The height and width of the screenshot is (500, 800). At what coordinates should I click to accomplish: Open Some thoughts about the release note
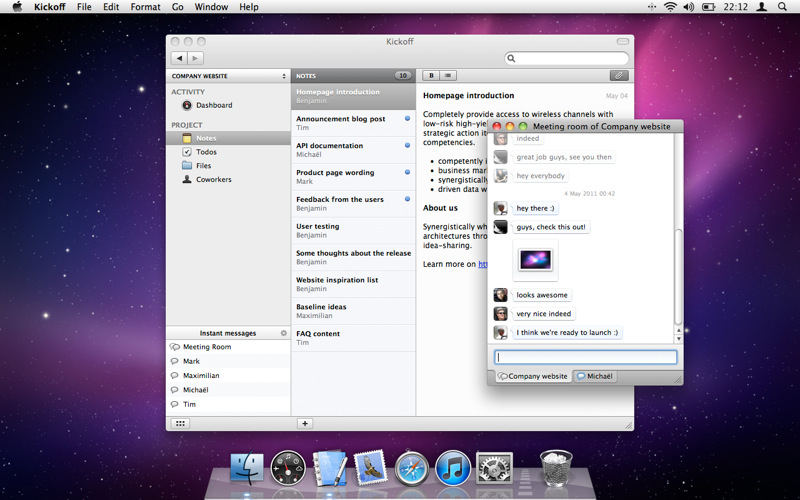(353, 257)
